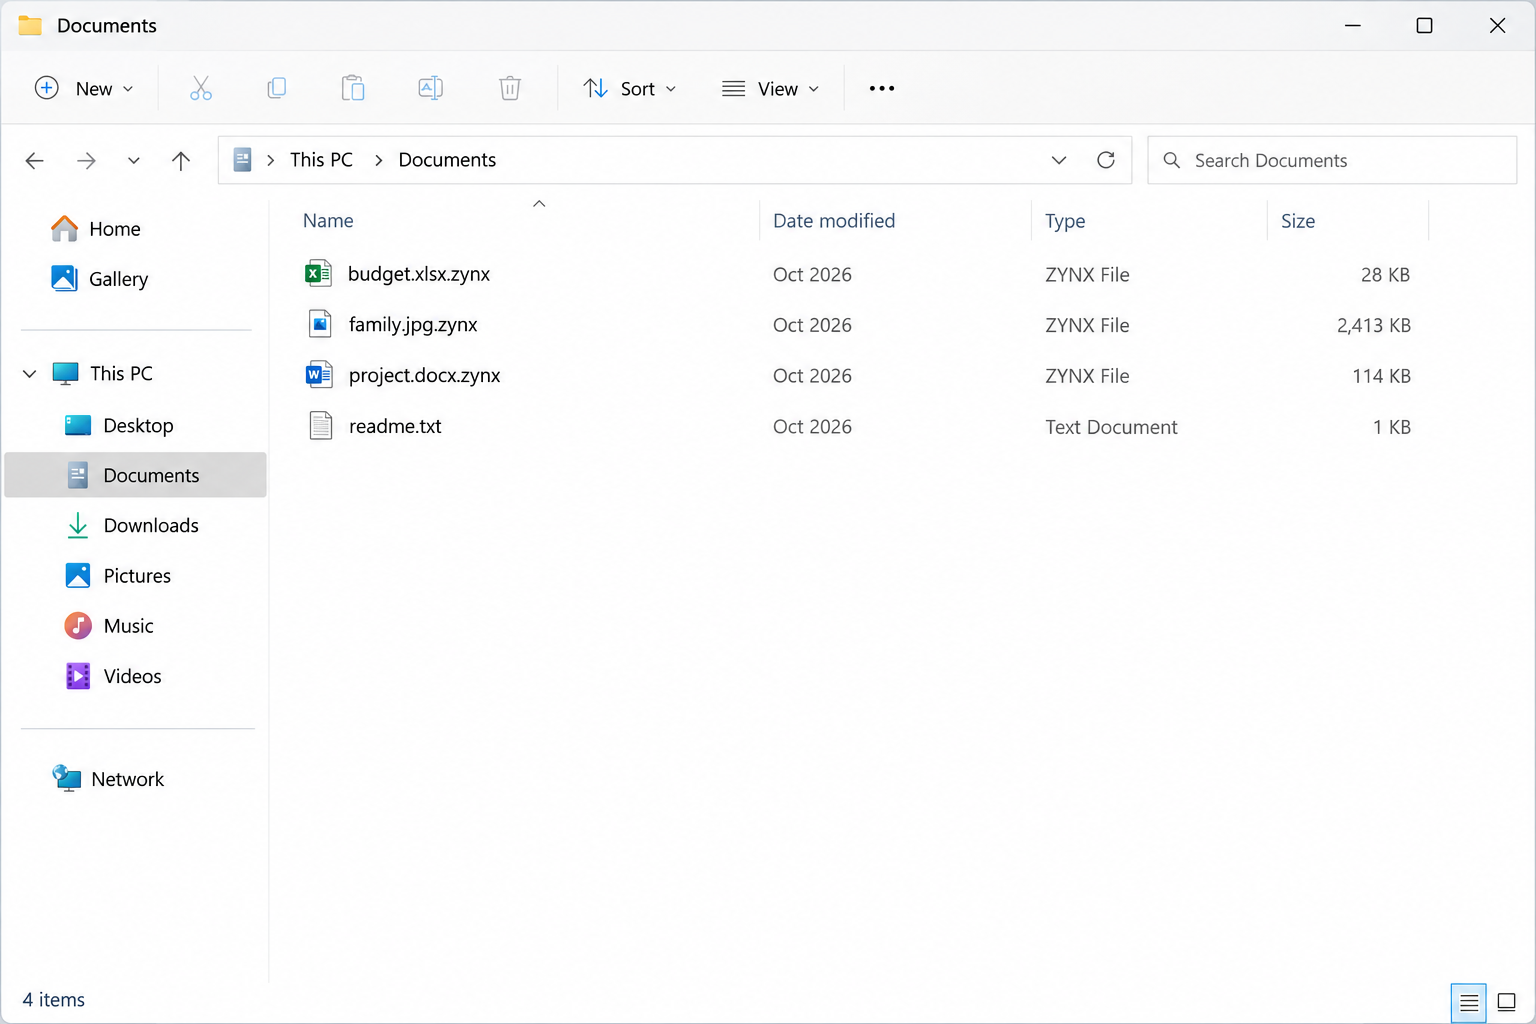This screenshot has height=1024, width=1536.
Task: Click the text file icon of readme.txt
Action: [320, 426]
